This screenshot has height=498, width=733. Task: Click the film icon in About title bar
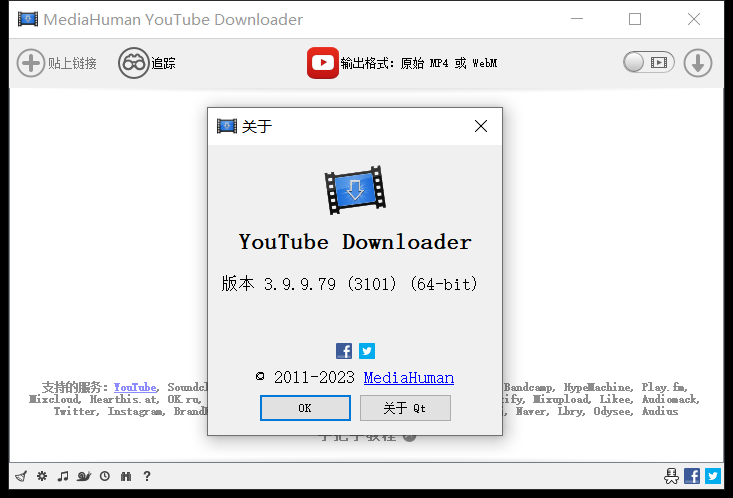tap(227, 126)
